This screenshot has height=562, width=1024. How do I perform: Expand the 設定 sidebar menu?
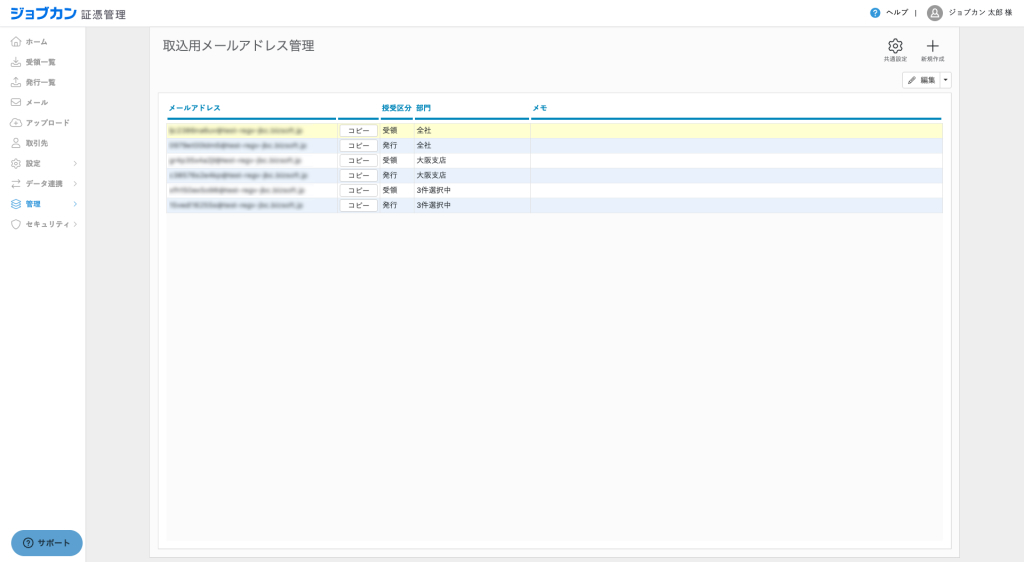click(75, 163)
